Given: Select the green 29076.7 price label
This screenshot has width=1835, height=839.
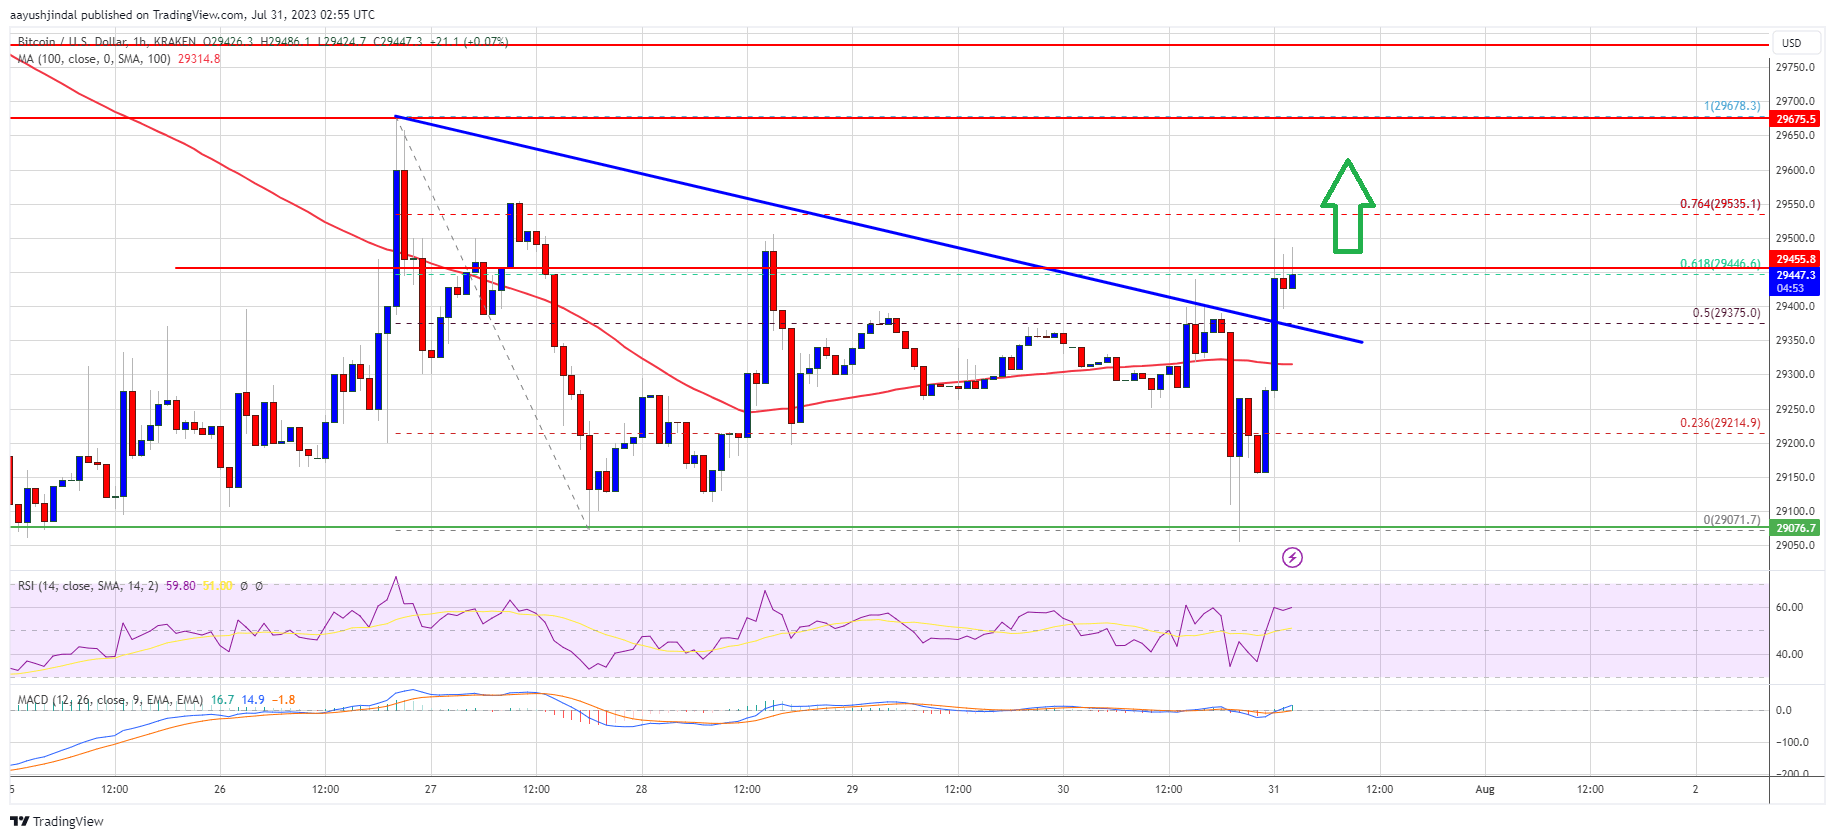Looking at the screenshot, I should coord(1796,528).
